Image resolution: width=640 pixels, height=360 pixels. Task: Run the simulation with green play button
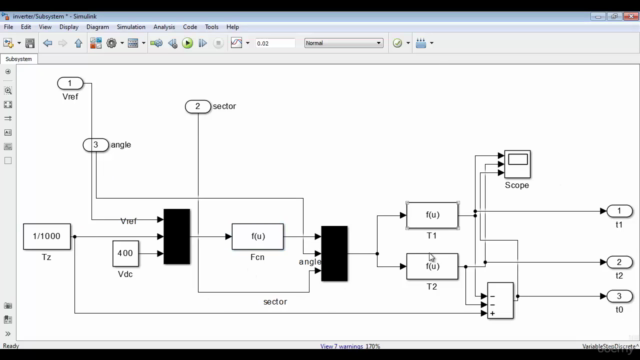[x=187, y=43]
